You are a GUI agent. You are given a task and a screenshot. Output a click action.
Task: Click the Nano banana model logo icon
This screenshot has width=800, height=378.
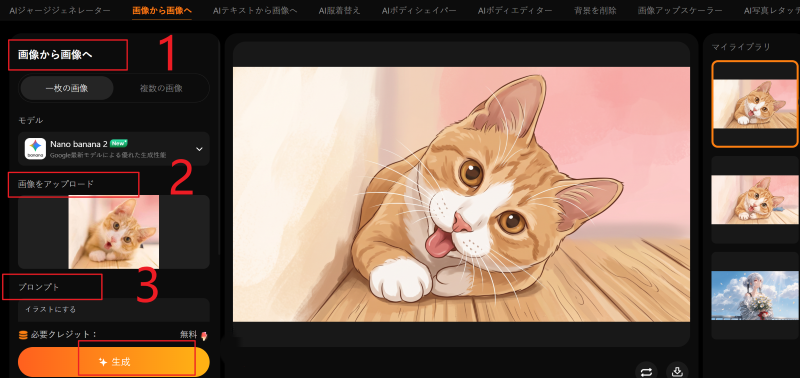tap(35, 149)
